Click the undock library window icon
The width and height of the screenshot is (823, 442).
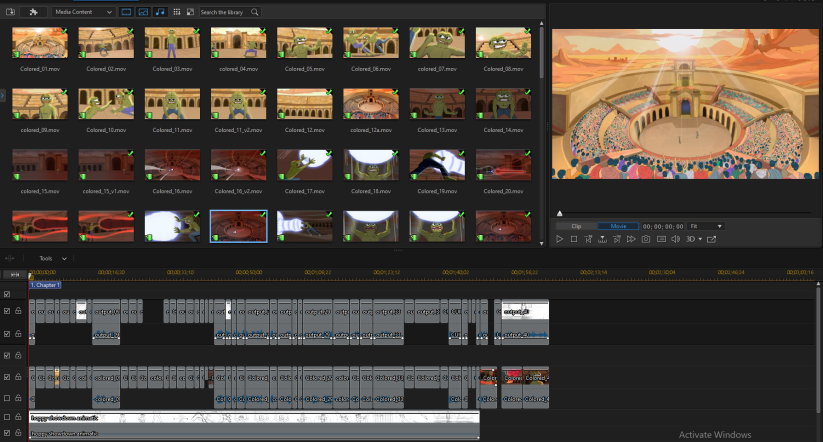point(190,12)
